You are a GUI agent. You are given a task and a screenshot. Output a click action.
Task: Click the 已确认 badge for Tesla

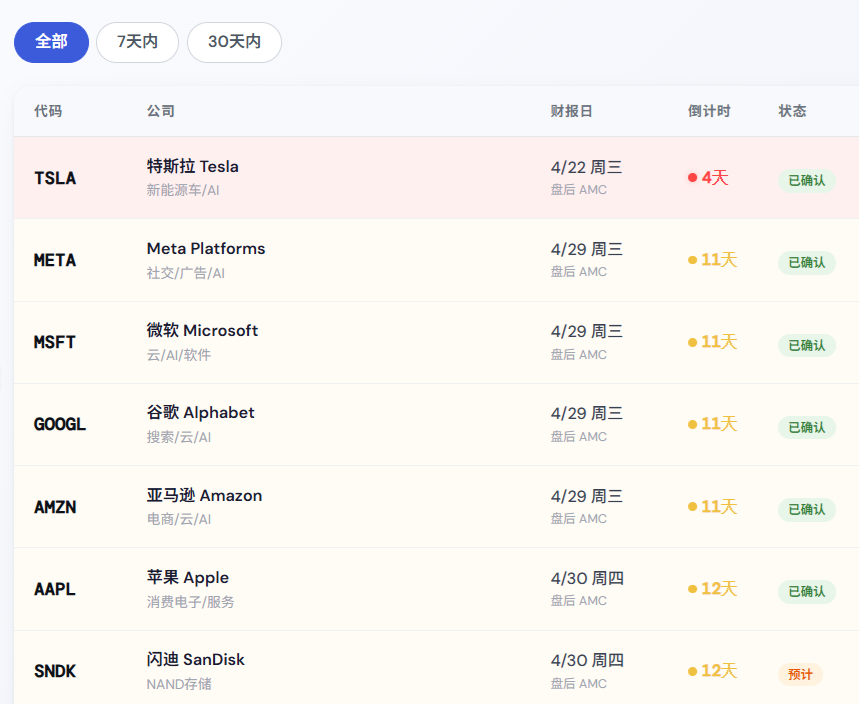(806, 181)
